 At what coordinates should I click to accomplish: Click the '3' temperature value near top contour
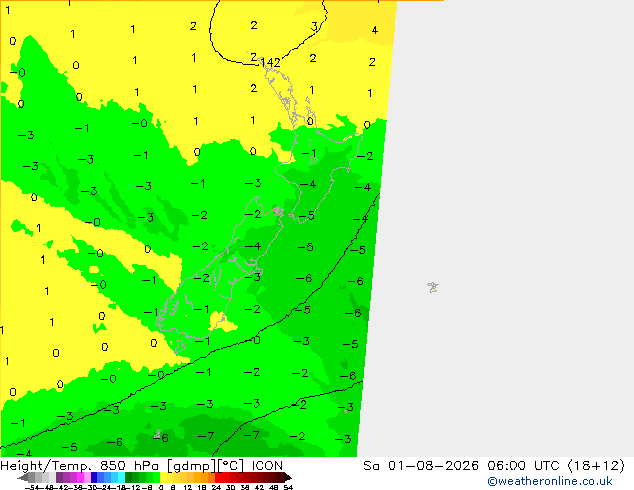314,27
